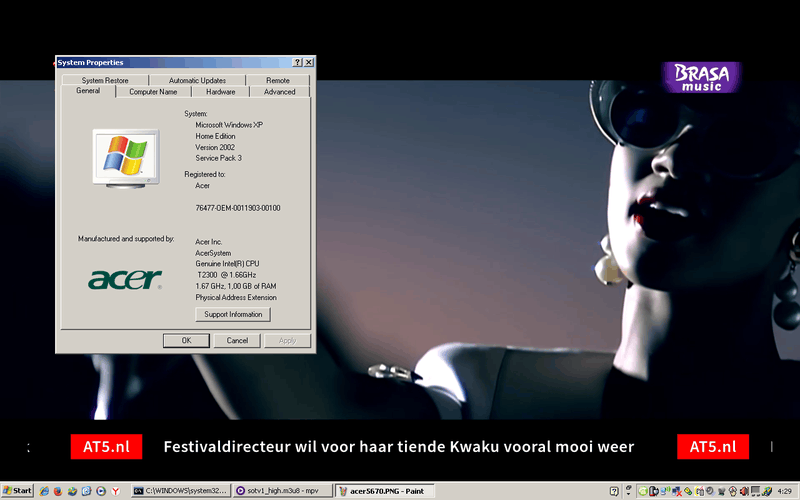
Task: Click the green phone icon in the system tray
Action: 643,491
